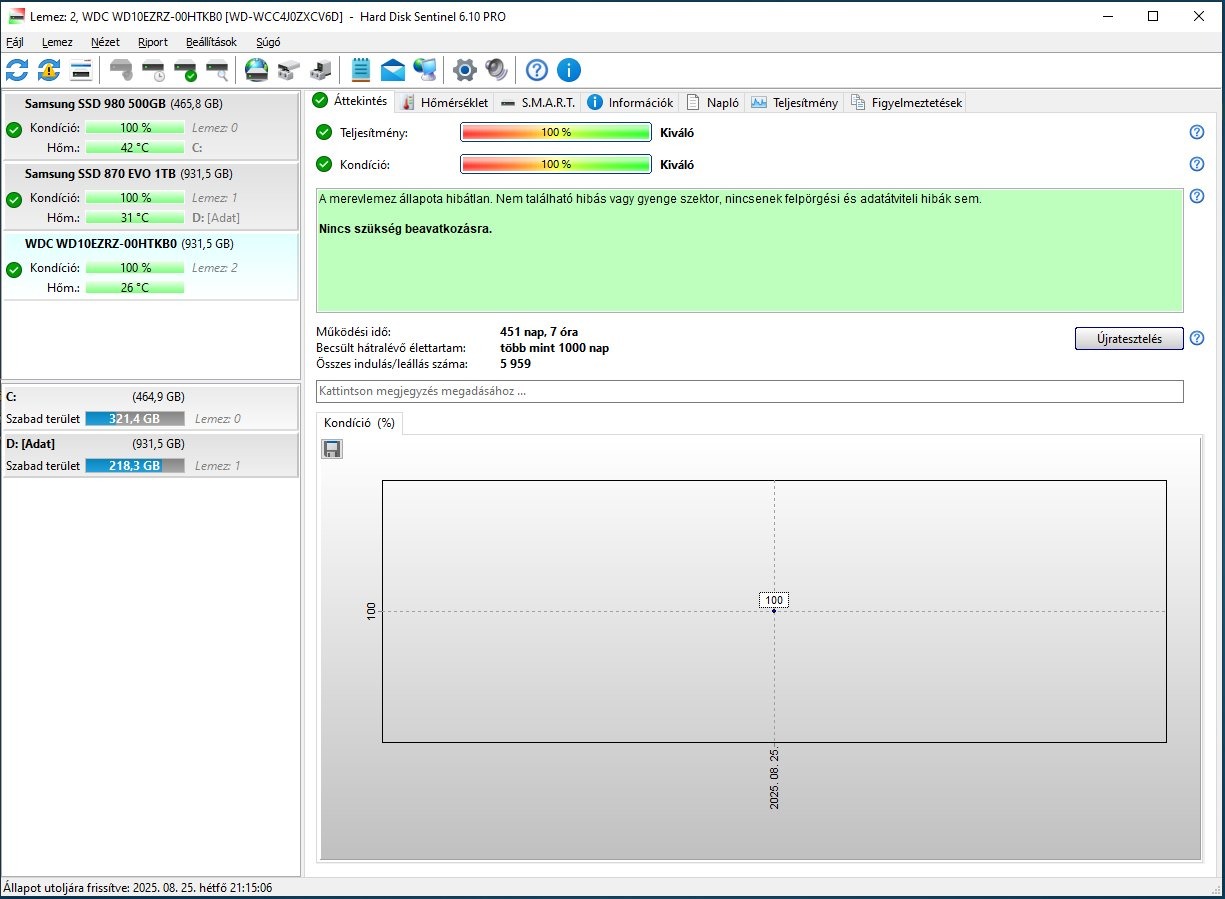Click the disk with magnifier toolbar icon
Screen dimensions: 1225x899
(x=217, y=70)
